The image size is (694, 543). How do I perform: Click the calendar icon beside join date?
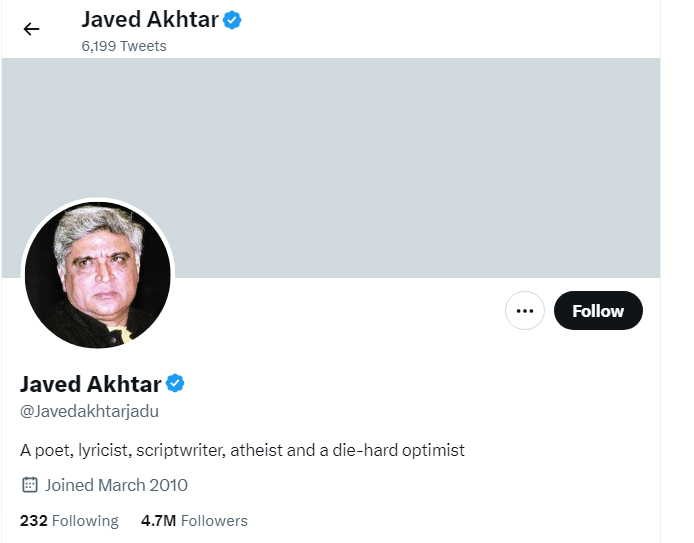[x=30, y=485]
